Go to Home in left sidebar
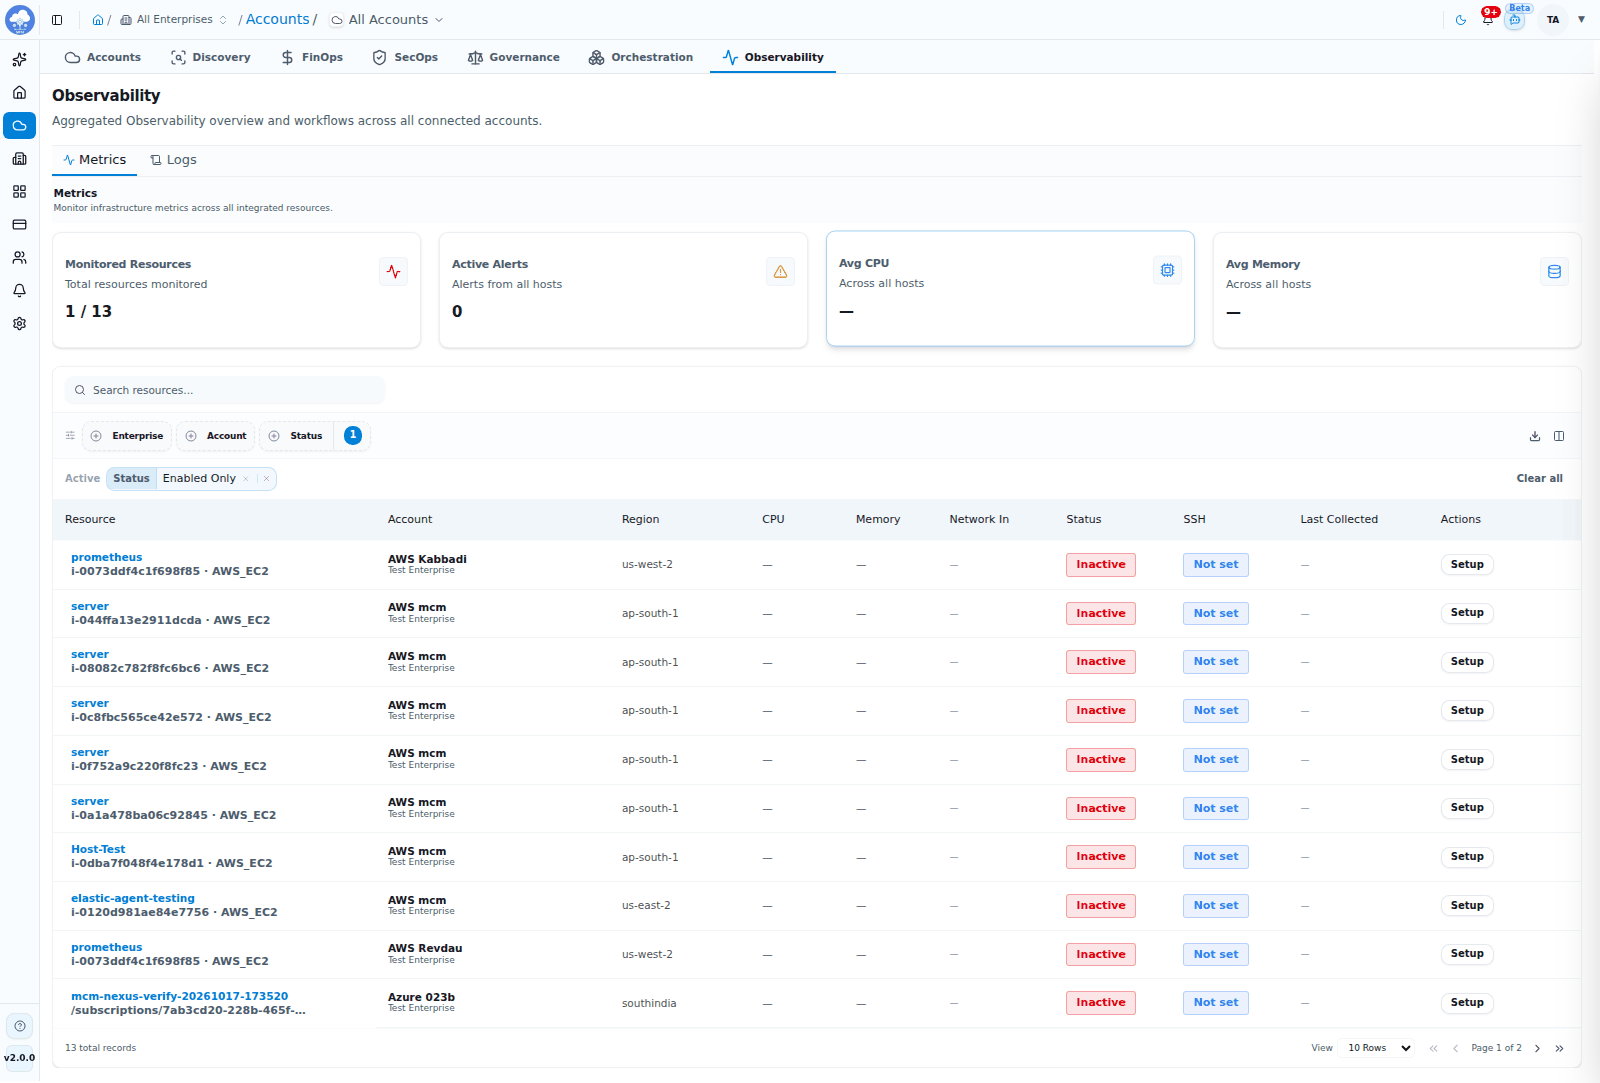The image size is (1600, 1083). (19, 93)
